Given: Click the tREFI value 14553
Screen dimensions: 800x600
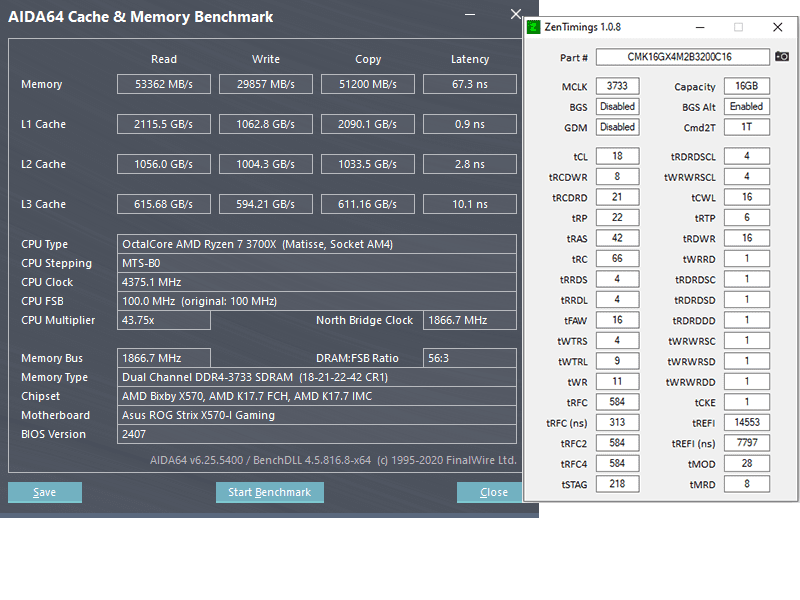Looking at the screenshot, I should (746, 422).
